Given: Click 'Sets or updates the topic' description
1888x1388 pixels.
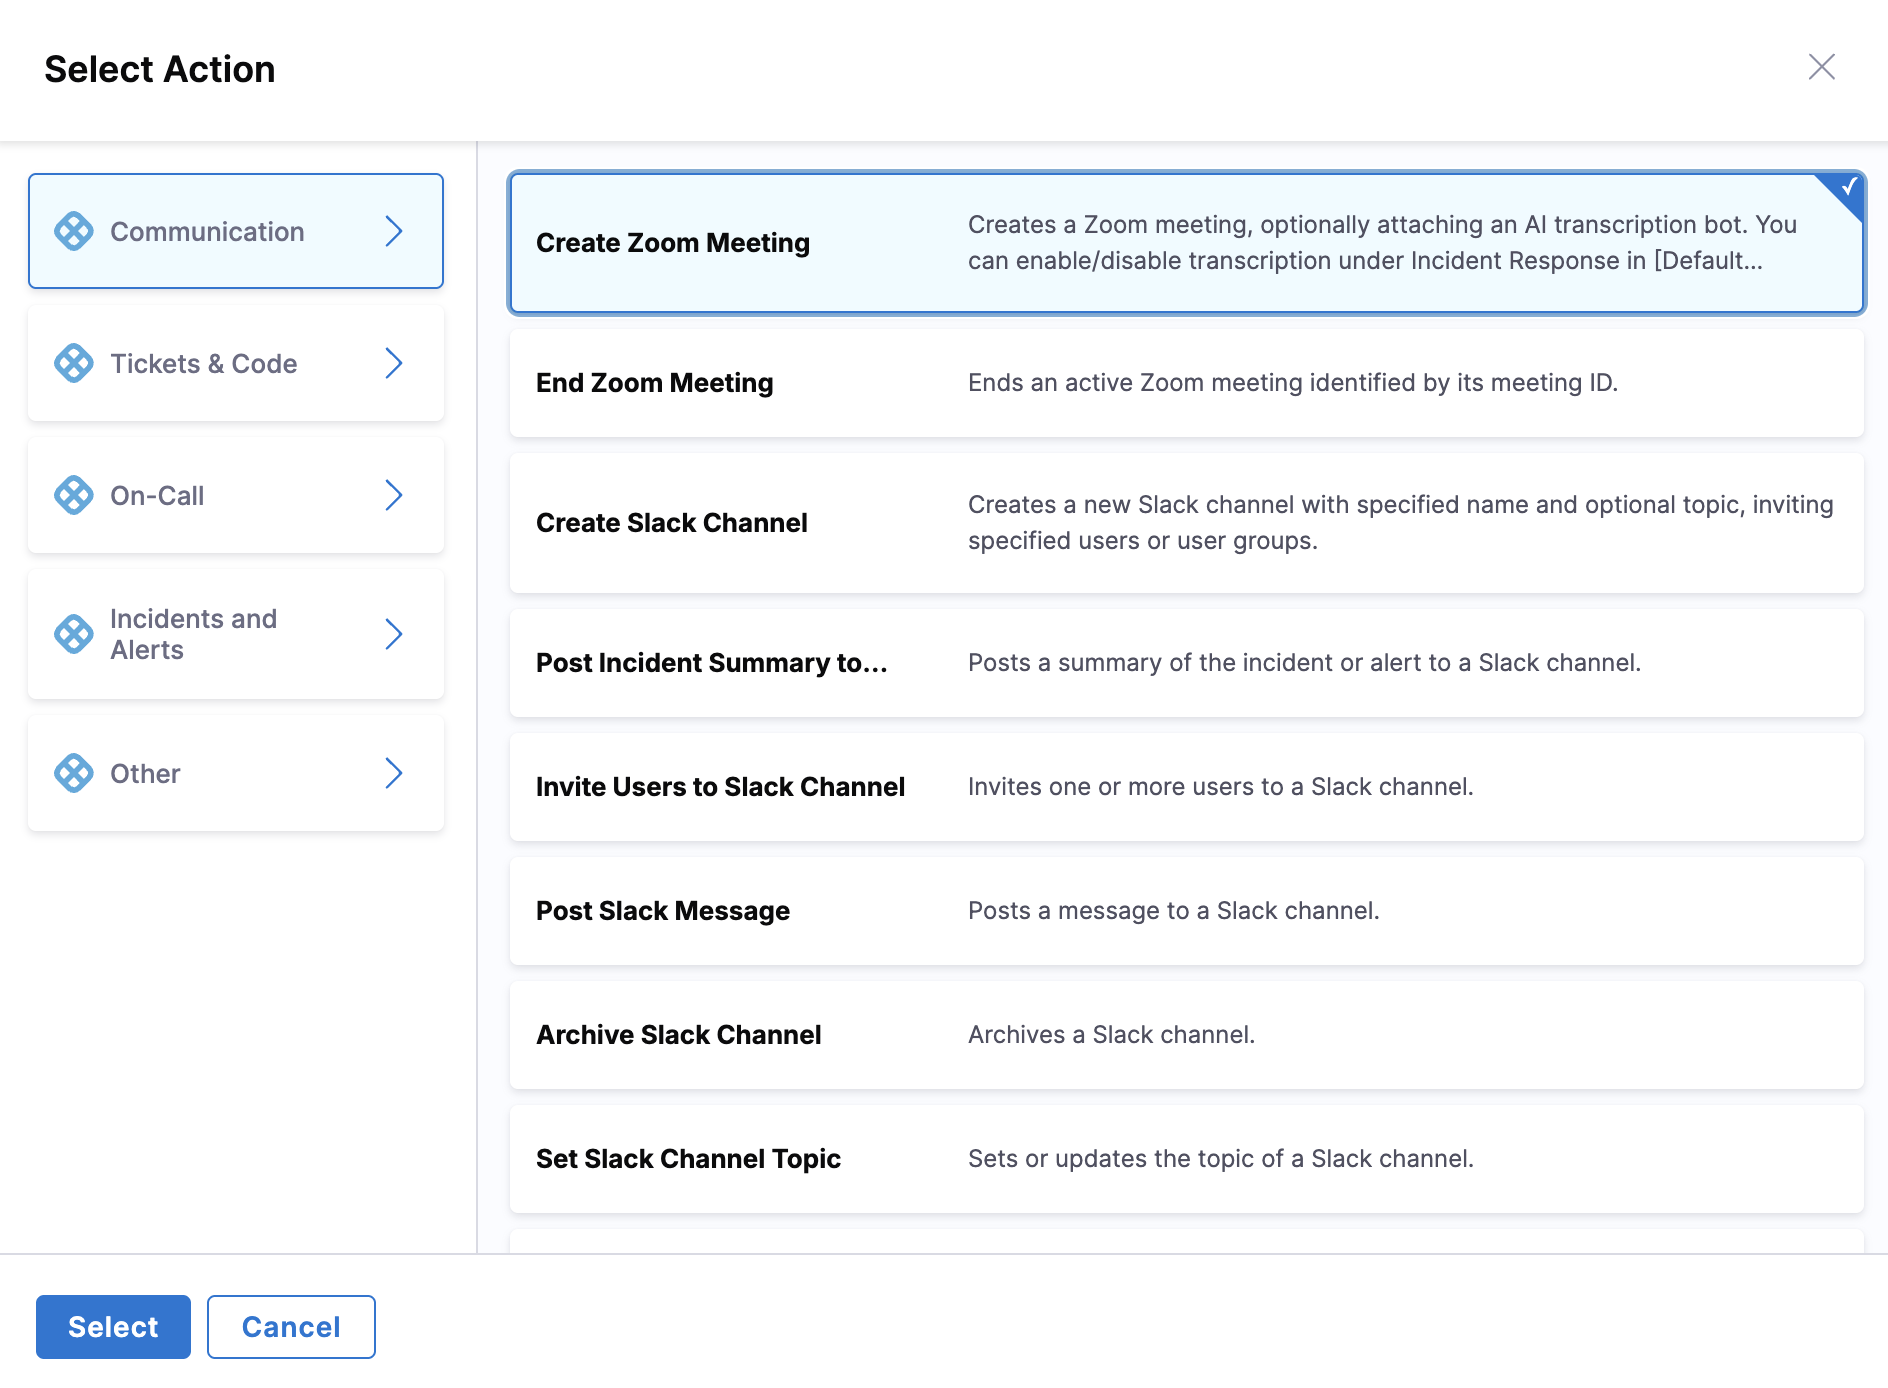Looking at the screenshot, I should coord(1221,1159).
